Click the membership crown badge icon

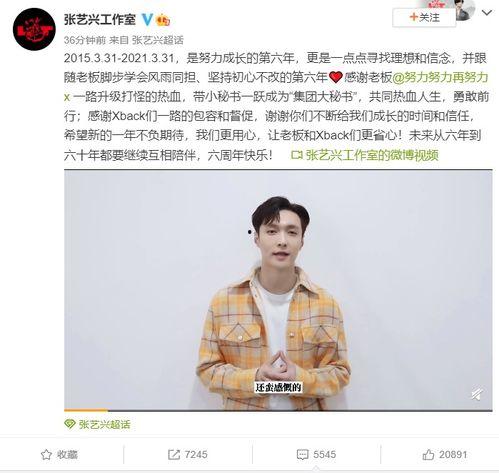163,20
